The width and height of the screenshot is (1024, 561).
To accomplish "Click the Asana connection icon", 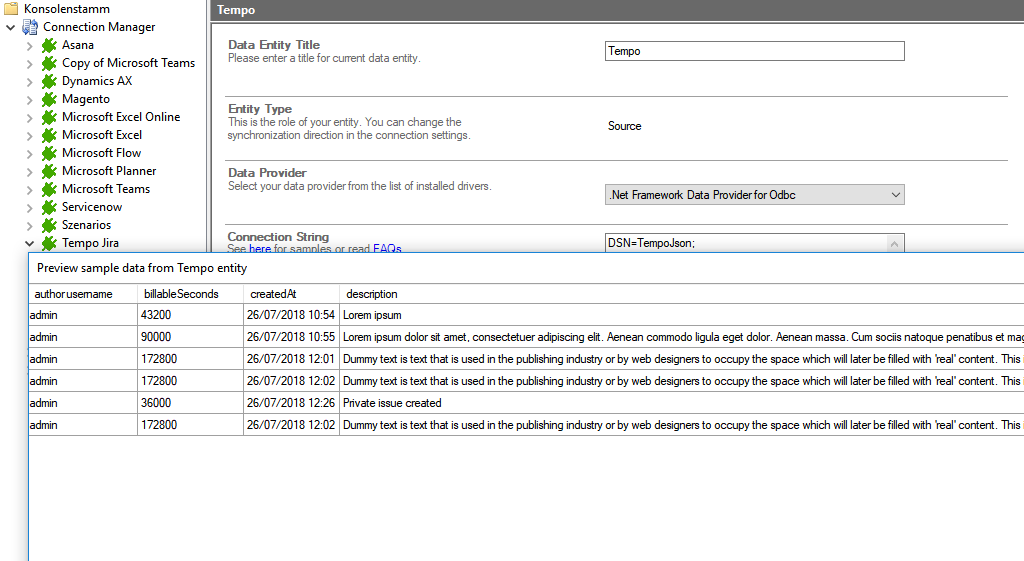I will tap(49, 45).
